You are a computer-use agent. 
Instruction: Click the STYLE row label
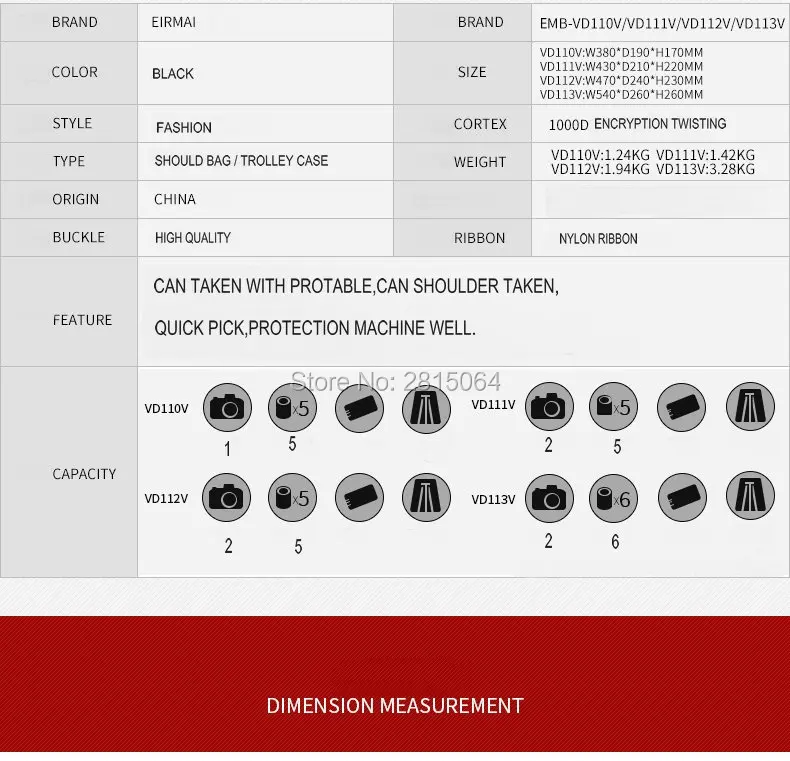point(72,123)
